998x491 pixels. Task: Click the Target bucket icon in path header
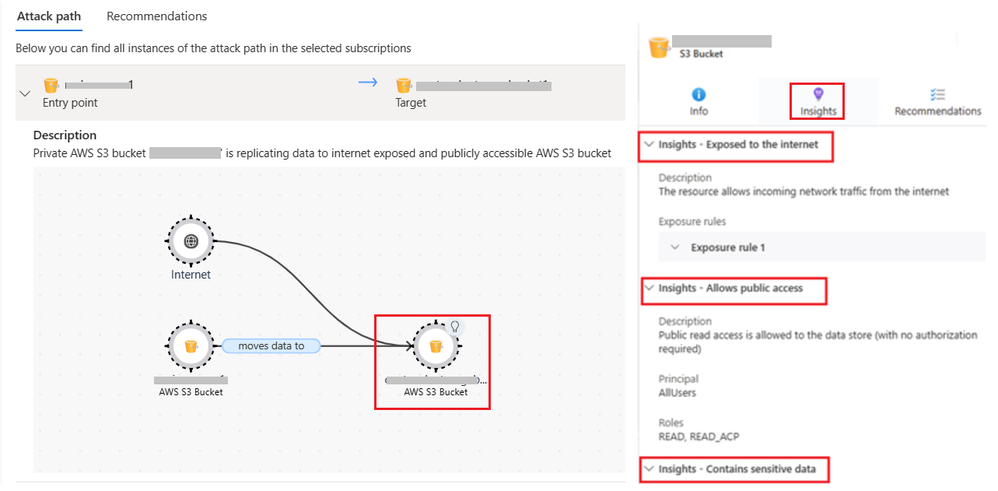(x=404, y=85)
